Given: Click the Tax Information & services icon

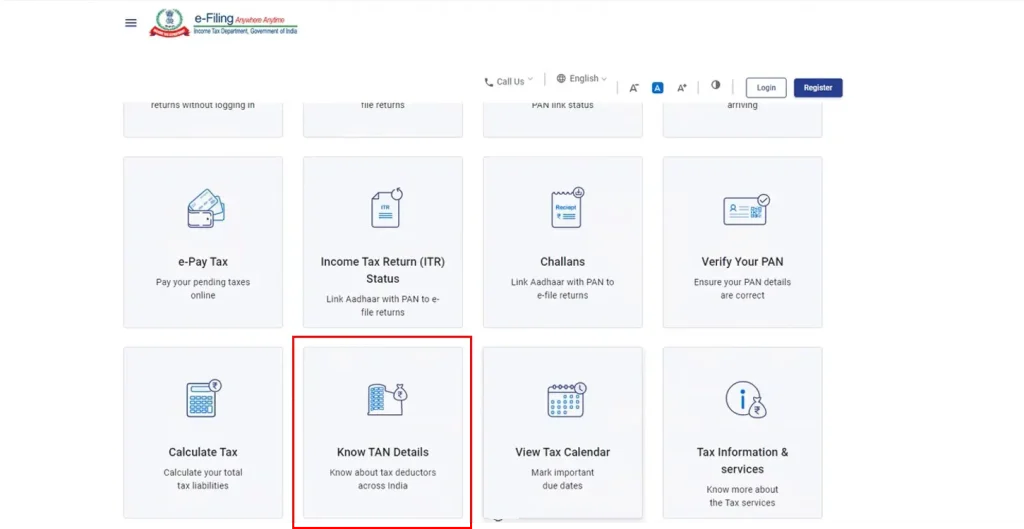Looking at the screenshot, I should 744,399.
